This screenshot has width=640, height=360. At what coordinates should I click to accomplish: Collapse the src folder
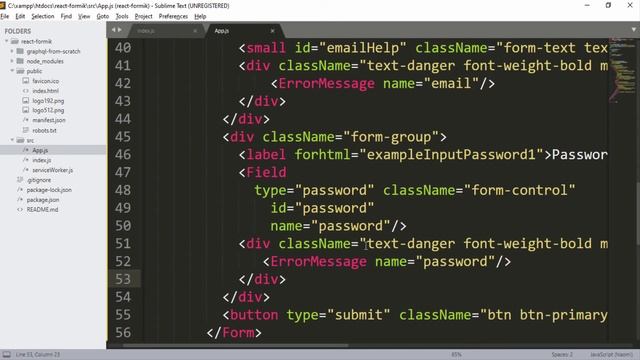[x=12, y=140]
